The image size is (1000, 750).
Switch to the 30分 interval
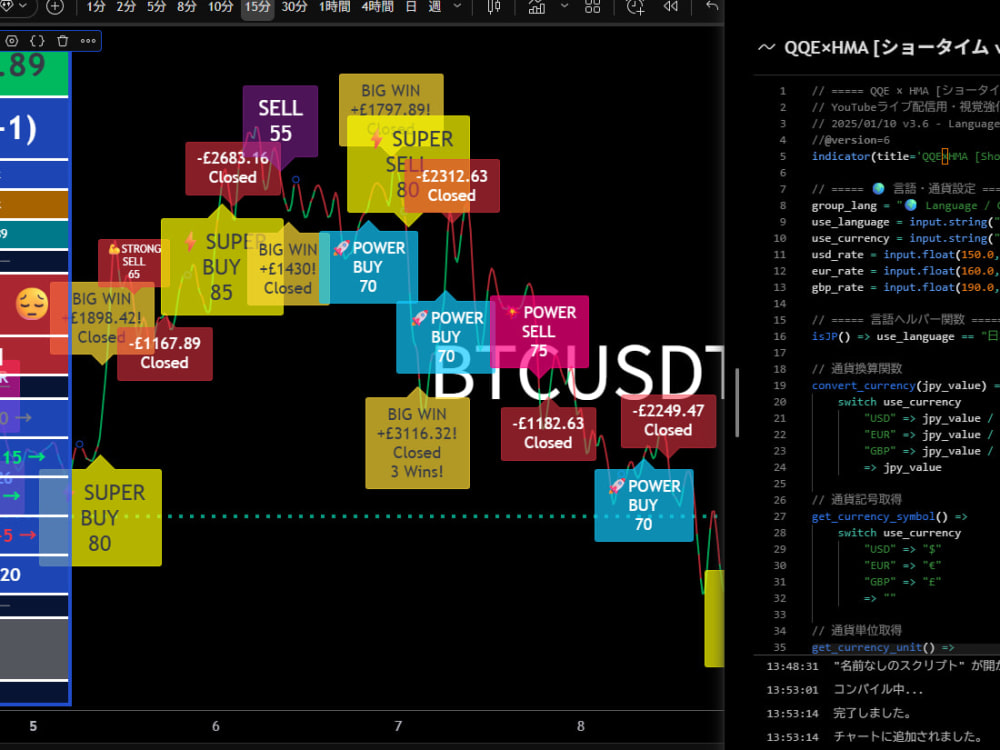(x=294, y=7)
